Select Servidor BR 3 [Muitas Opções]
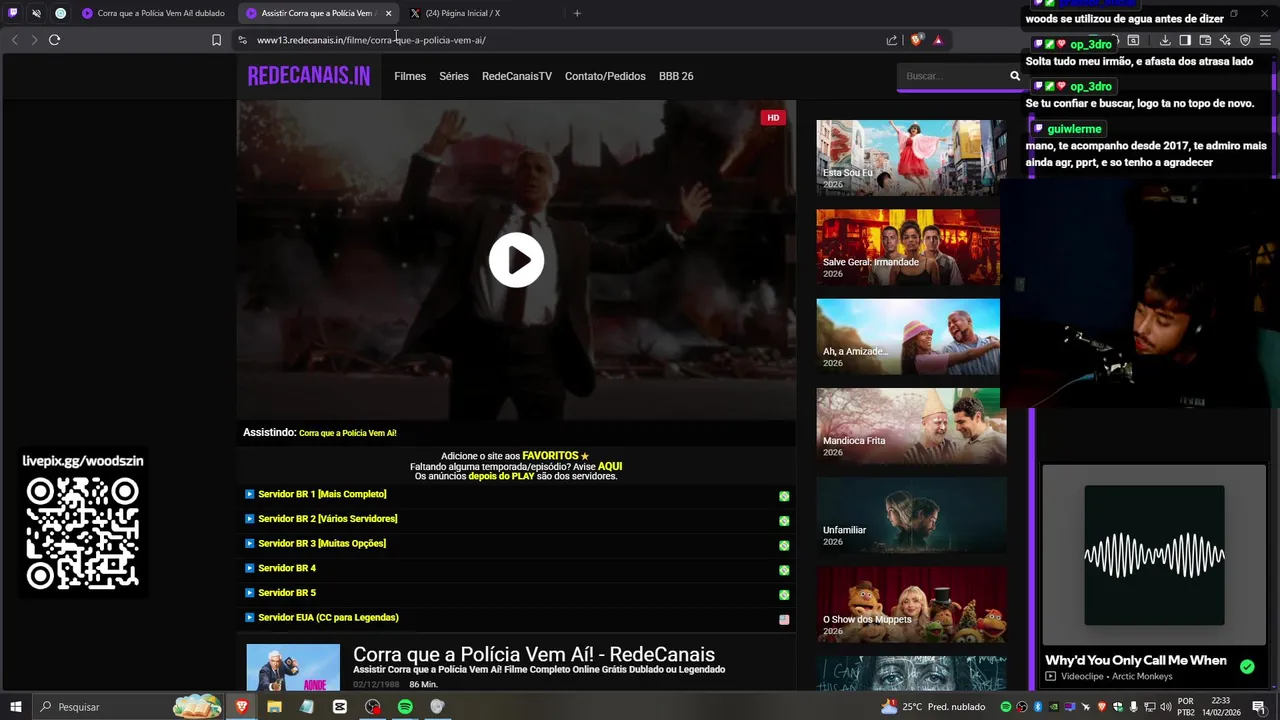This screenshot has height=720, width=1280. pyautogui.click(x=322, y=544)
